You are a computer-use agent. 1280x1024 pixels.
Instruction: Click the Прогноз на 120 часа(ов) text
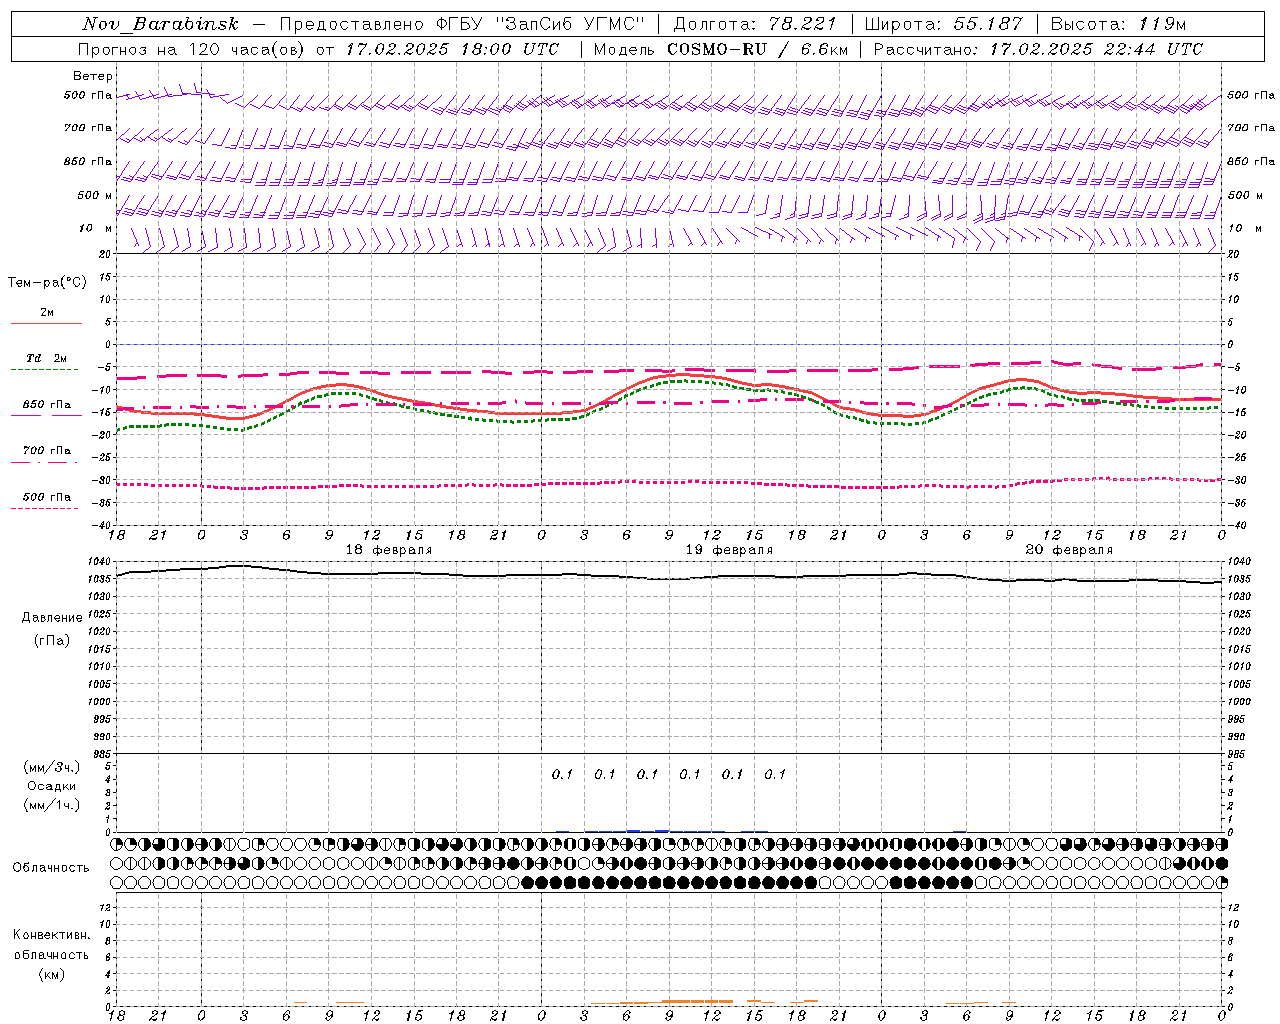[192, 49]
